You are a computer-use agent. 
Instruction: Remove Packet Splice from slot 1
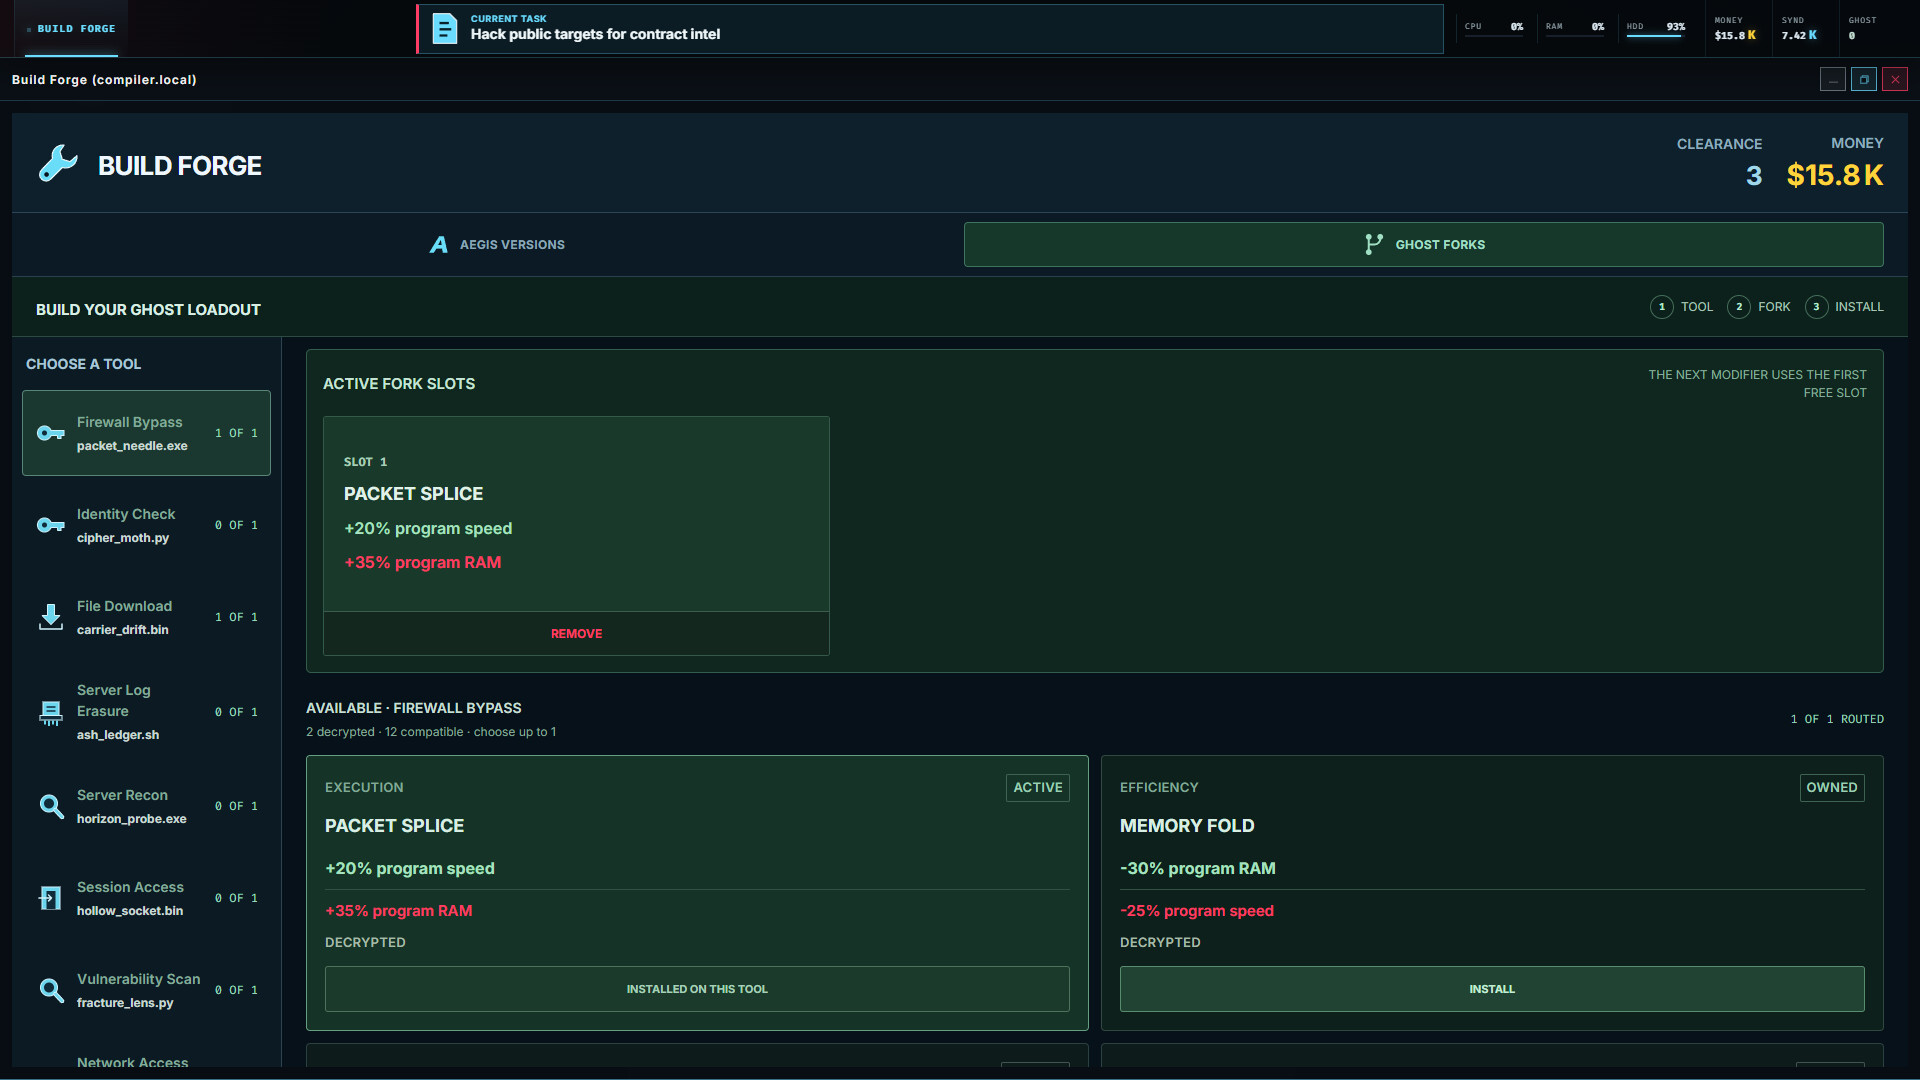pos(576,634)
